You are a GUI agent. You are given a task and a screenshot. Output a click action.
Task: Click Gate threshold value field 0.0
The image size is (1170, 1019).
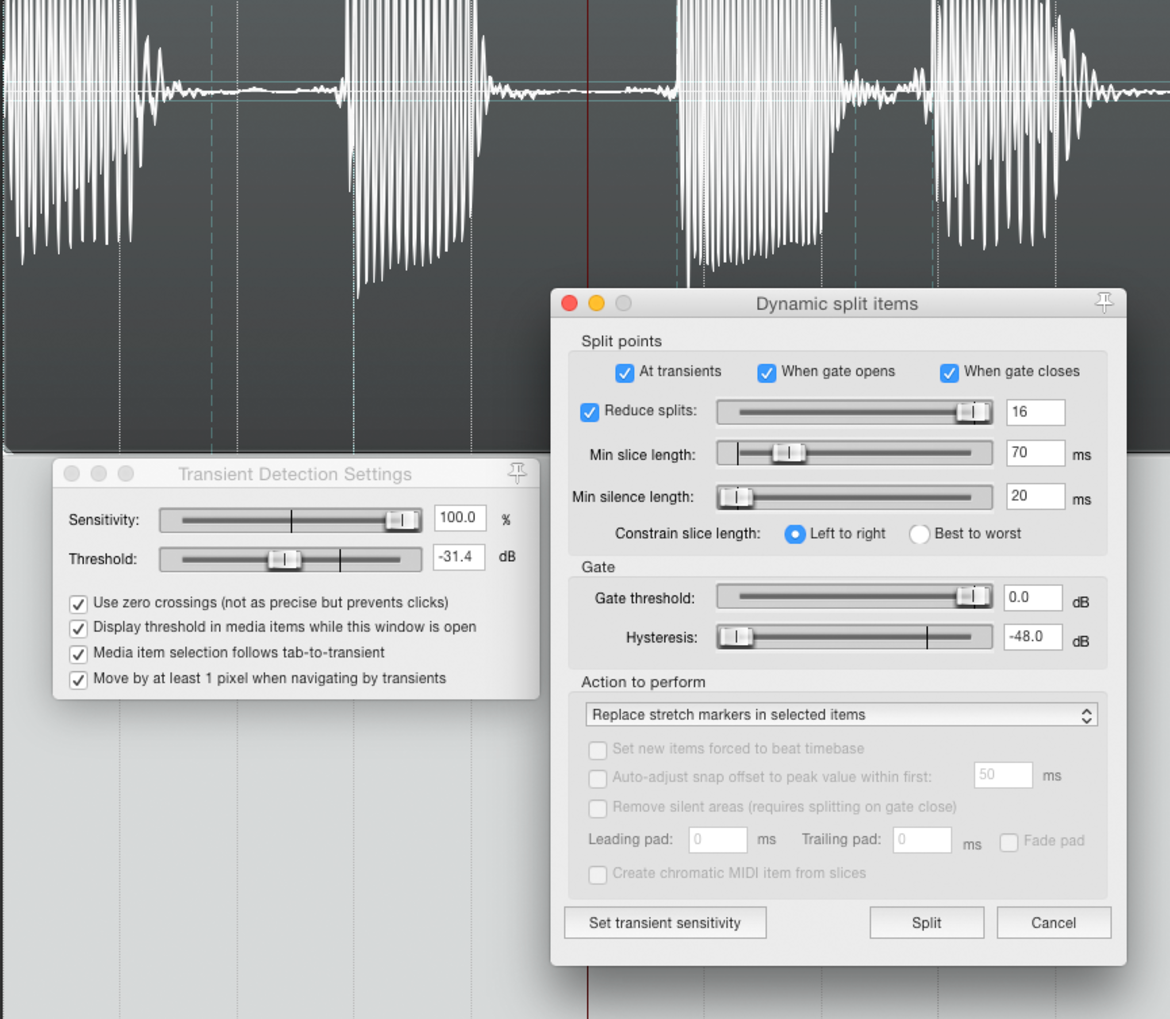pyautogui.click(x=1033, y=598)
